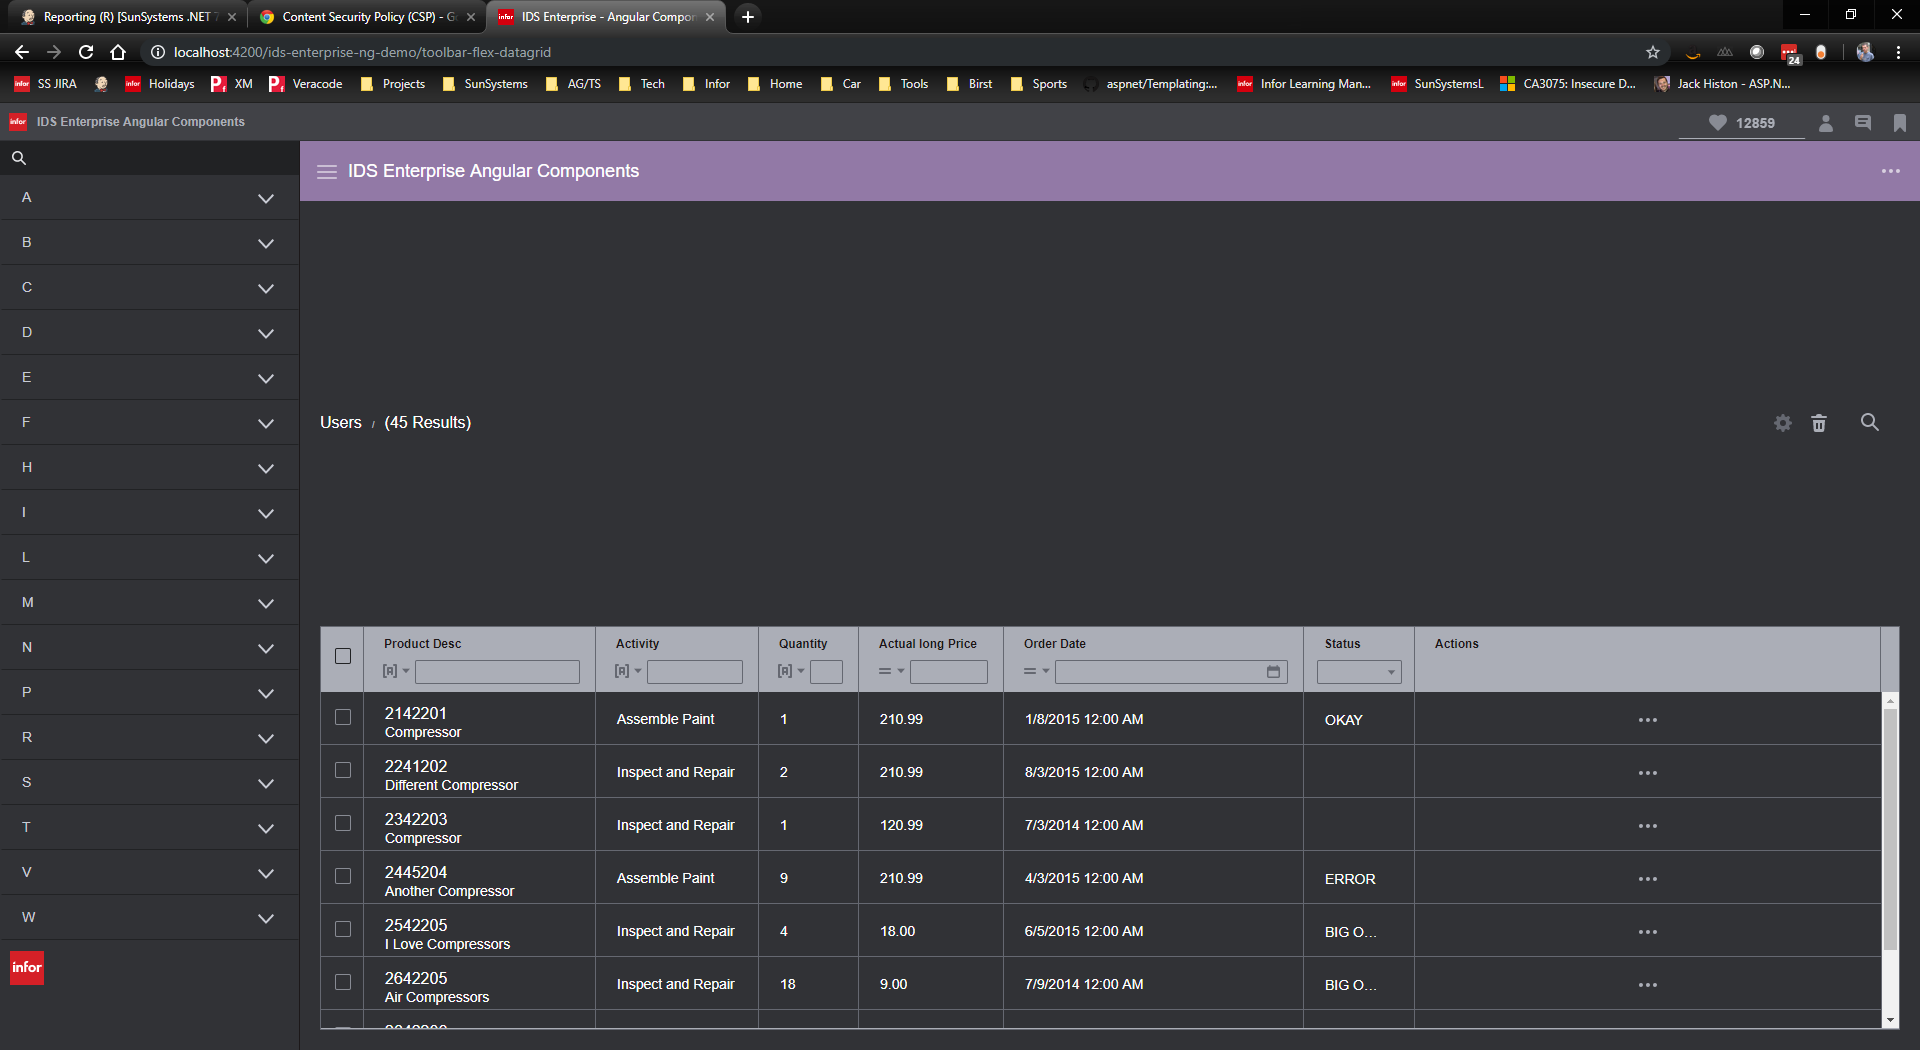Click the heart icon next to 12859
This screenshot has height=1050, width=1920.
pos(1717,123)
